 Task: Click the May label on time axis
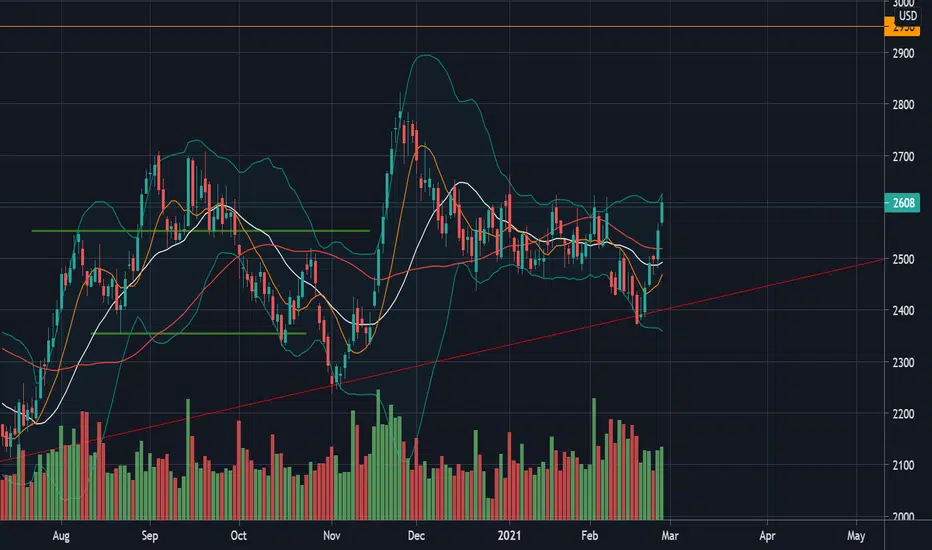(856, 536)
